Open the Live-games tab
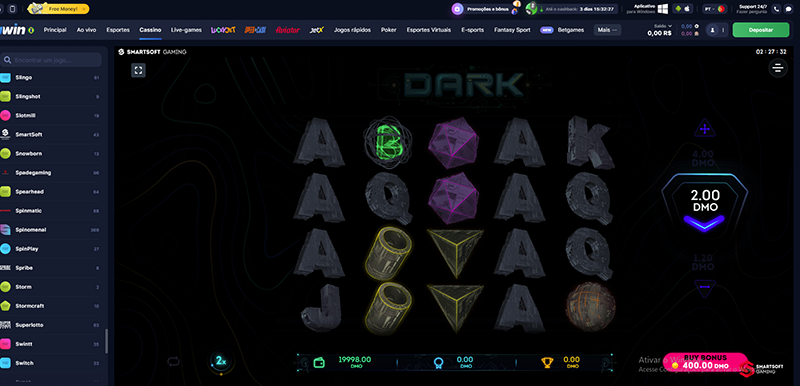This screenshot has width=800, height=386. [x=186, y=30]
